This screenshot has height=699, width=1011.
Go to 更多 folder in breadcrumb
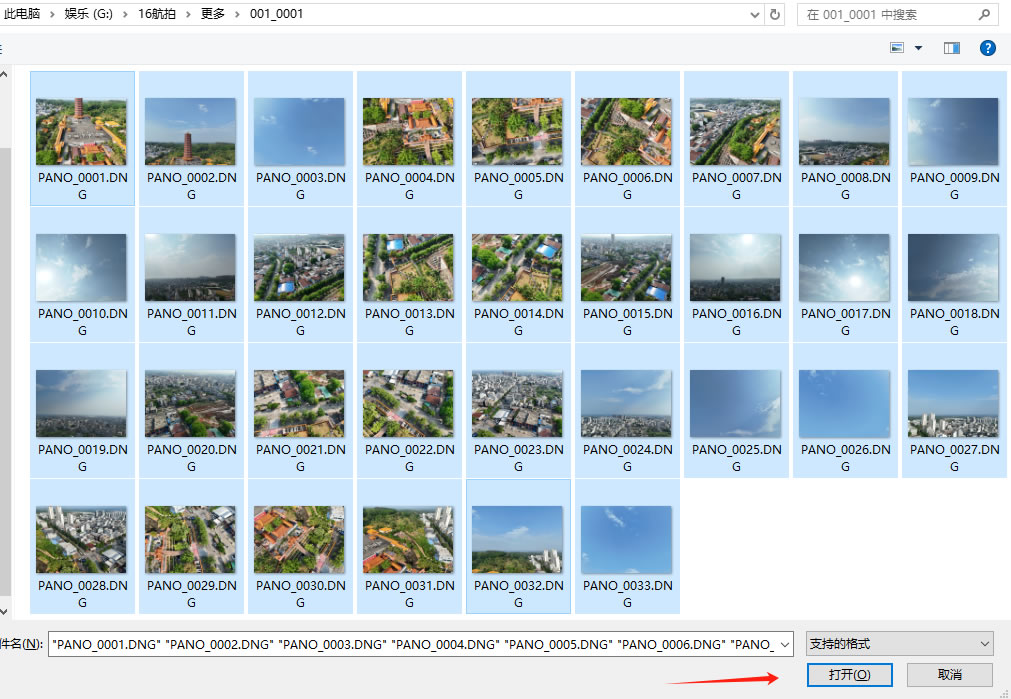tap(214, 14)
